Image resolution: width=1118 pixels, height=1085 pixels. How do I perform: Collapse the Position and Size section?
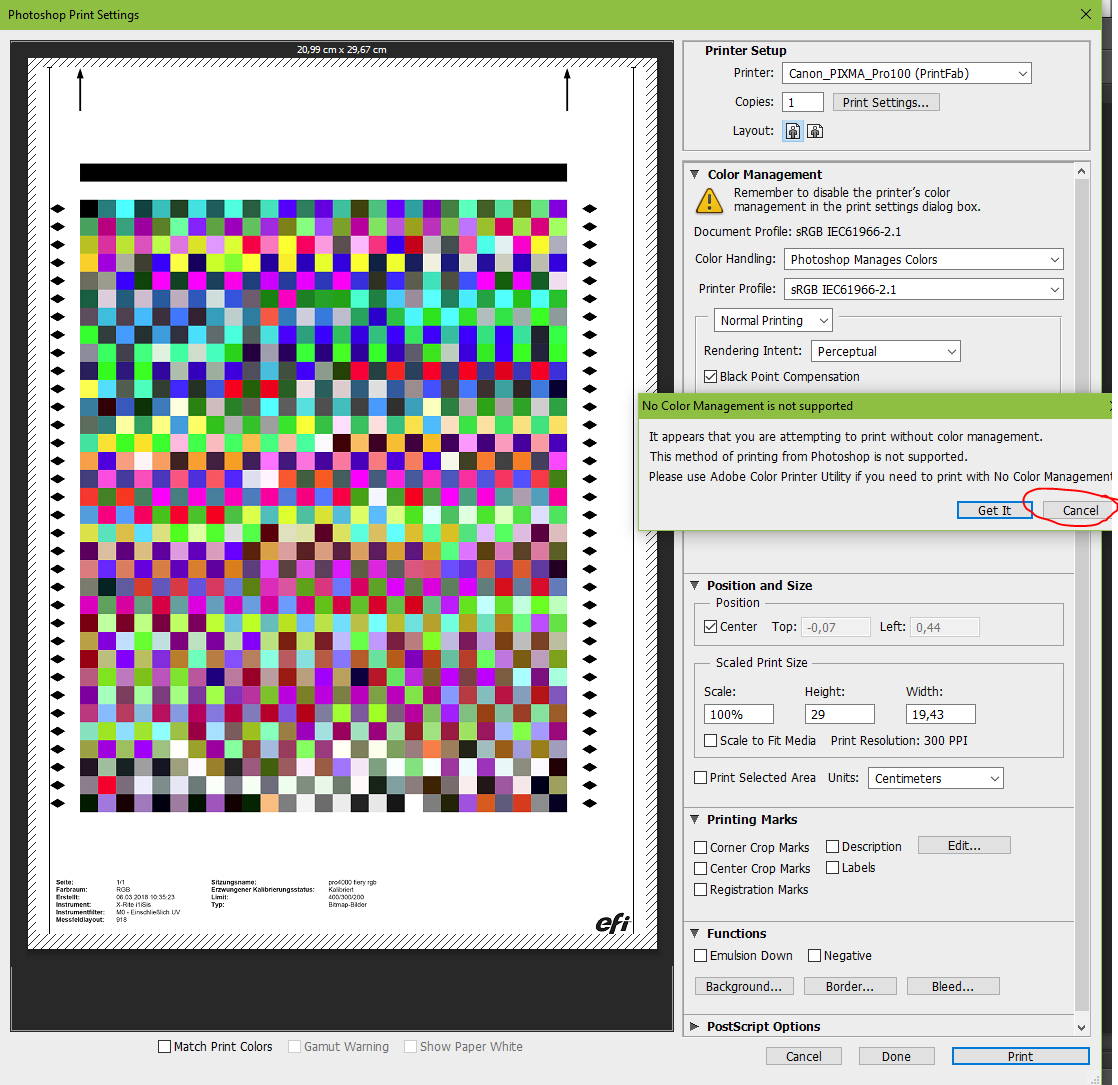point(694,585)
